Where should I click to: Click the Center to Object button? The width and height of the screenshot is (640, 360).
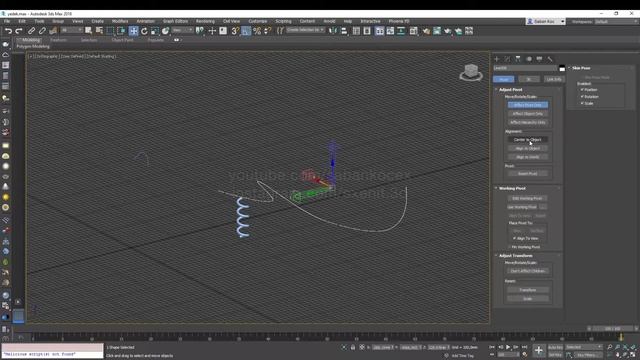[528, 140]
